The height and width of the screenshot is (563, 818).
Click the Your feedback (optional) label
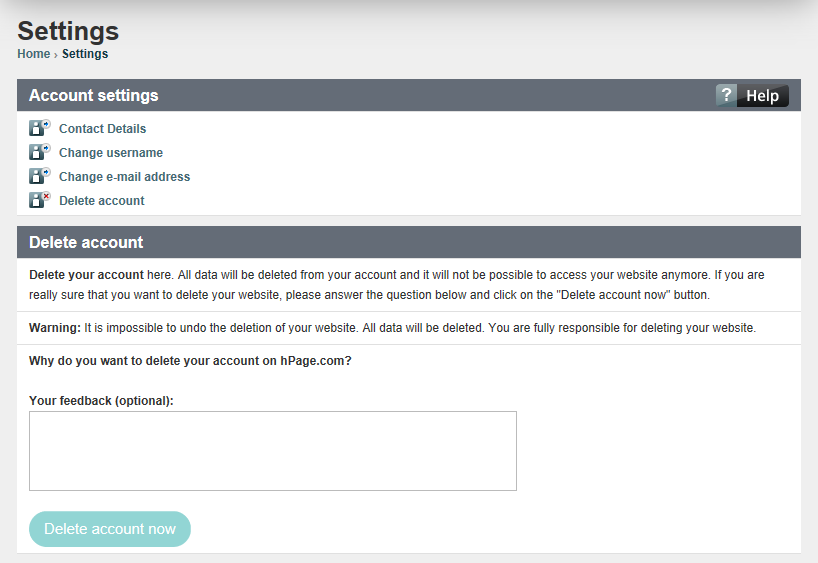click(x=101, y=401)
